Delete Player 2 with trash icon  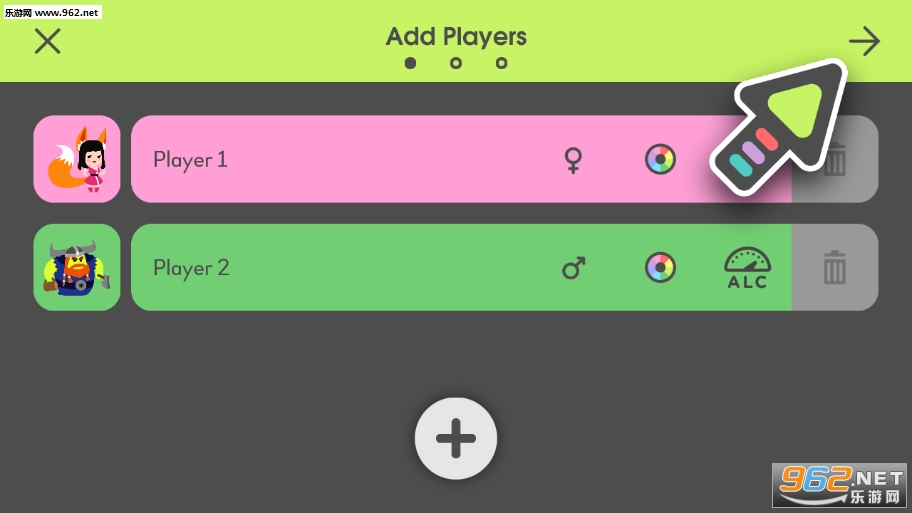[835, 268]
